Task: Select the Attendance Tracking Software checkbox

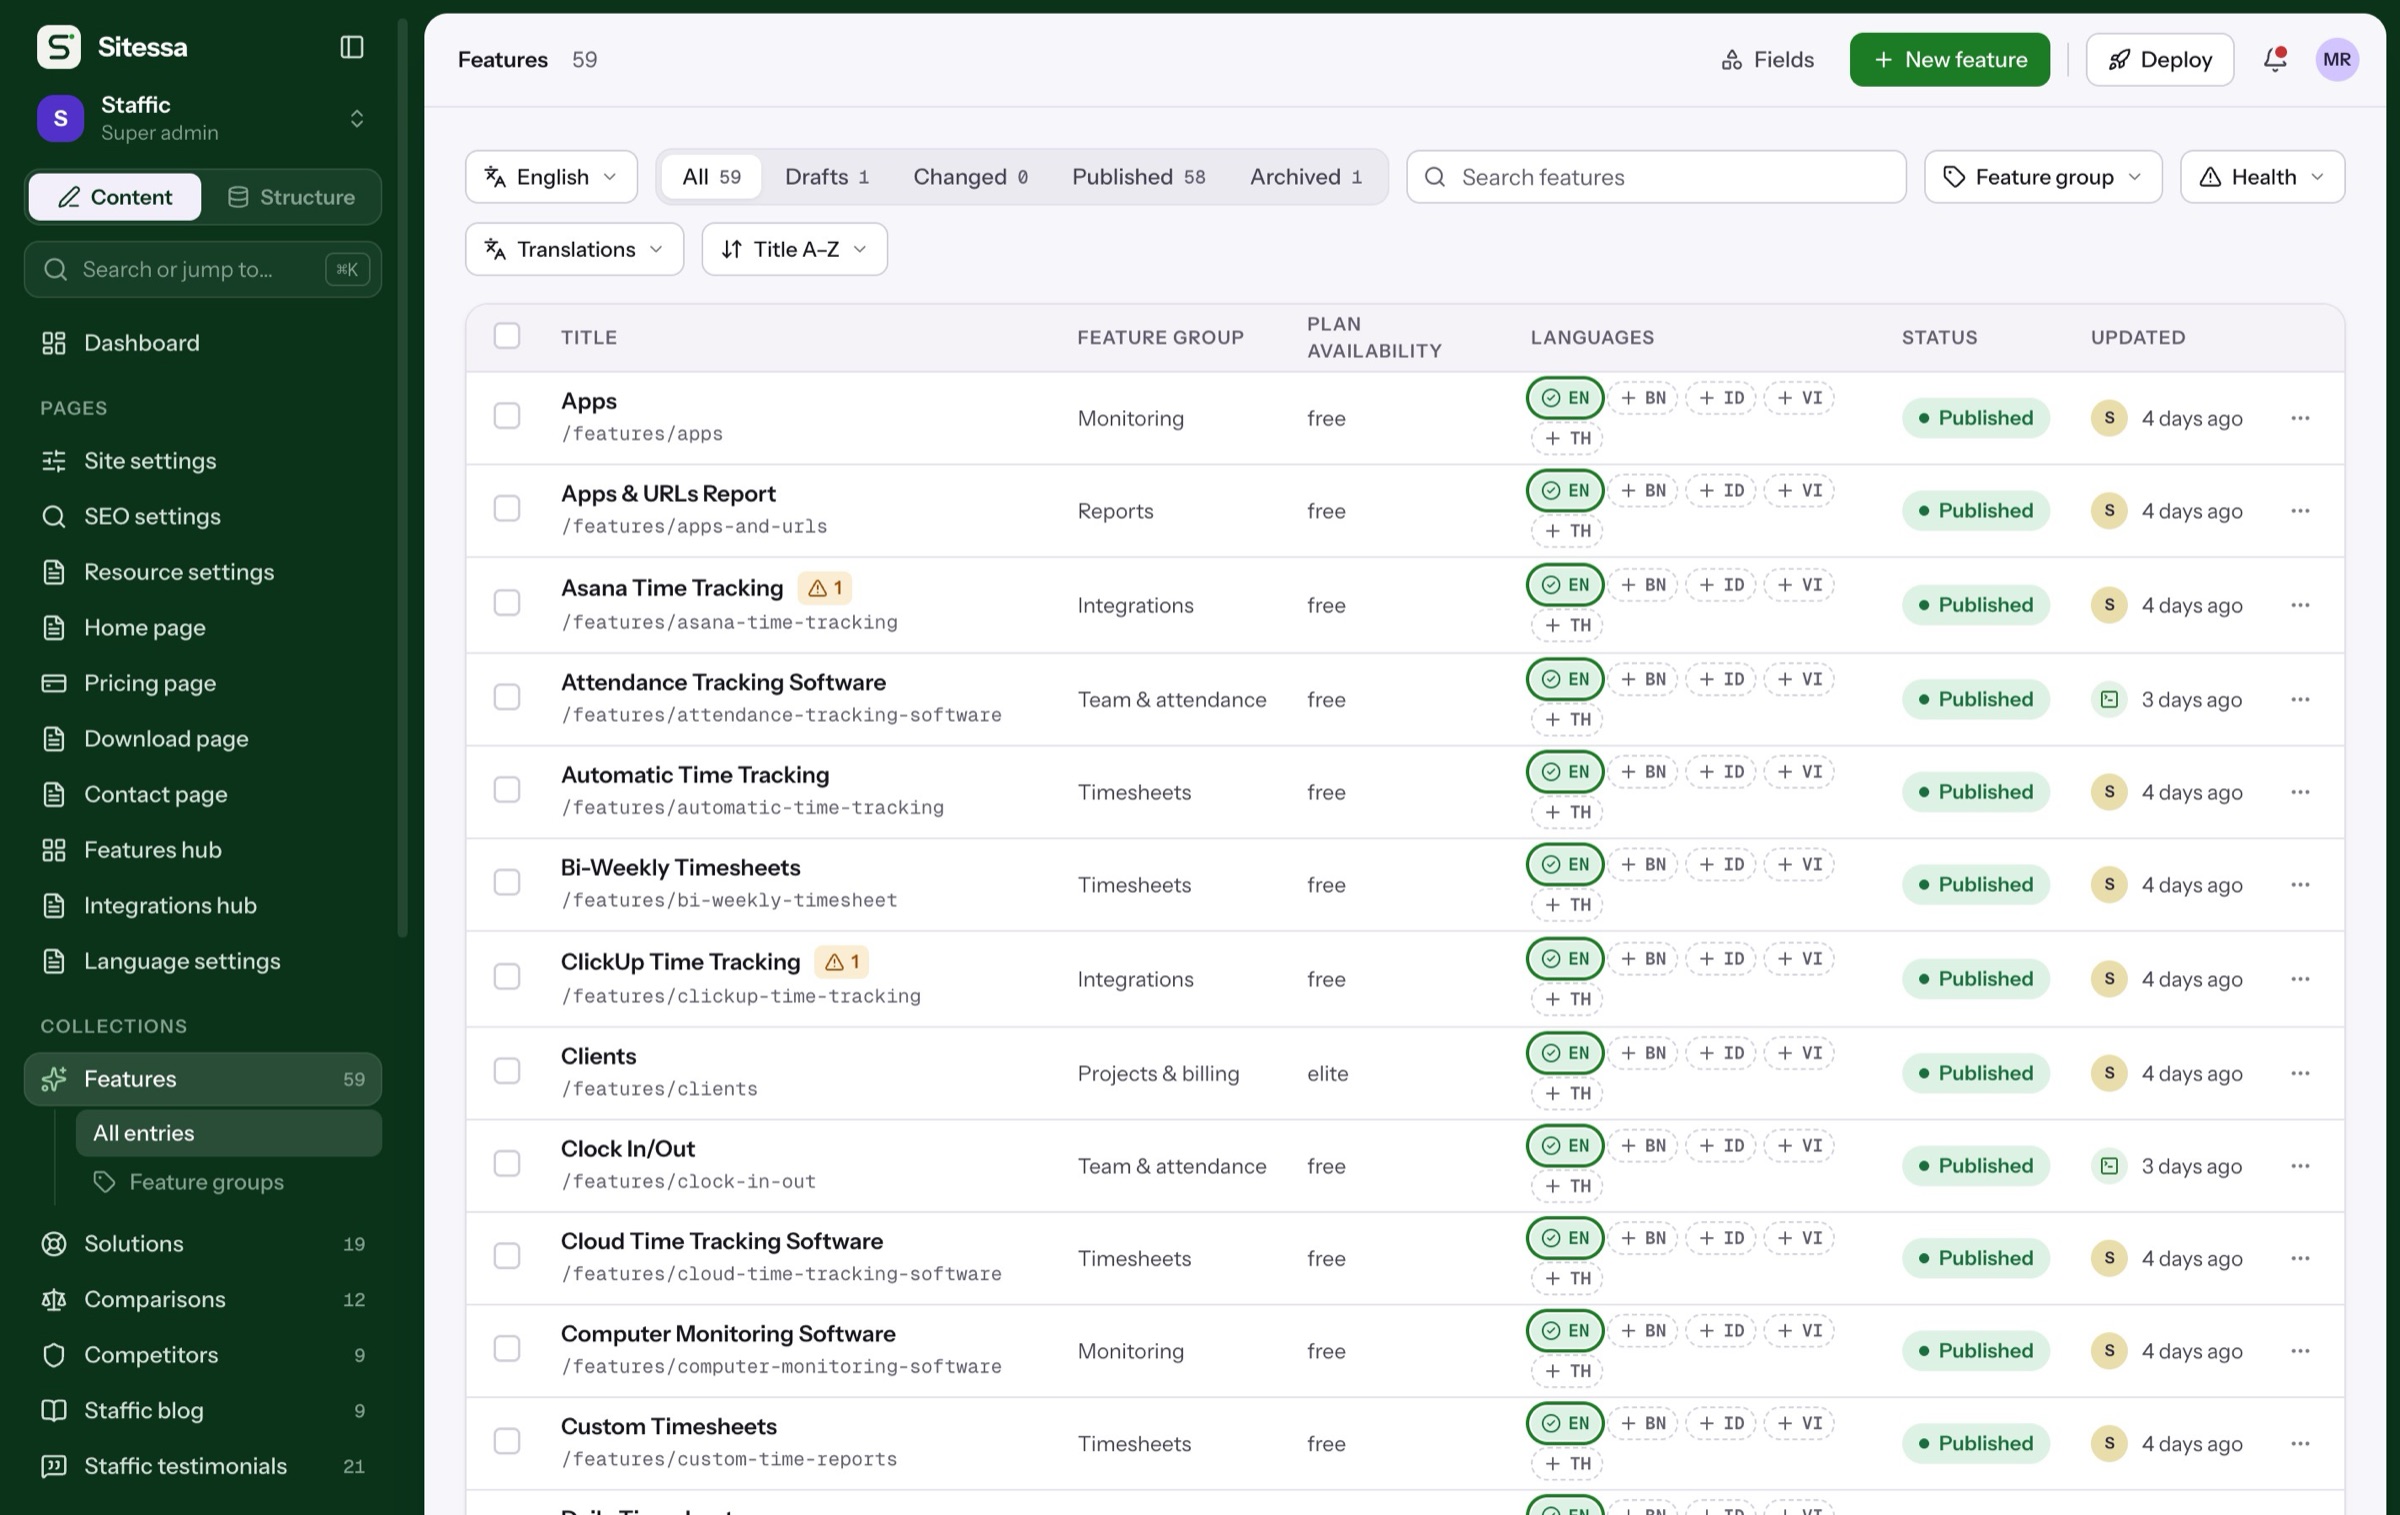Action: [507, 697]
